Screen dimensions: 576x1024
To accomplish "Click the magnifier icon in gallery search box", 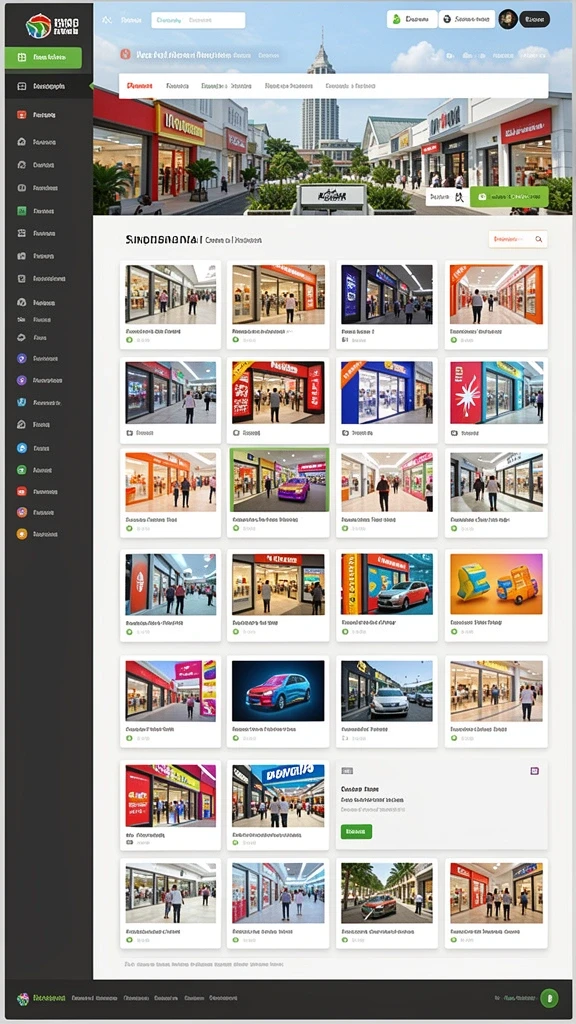I will tap(539, 240).
